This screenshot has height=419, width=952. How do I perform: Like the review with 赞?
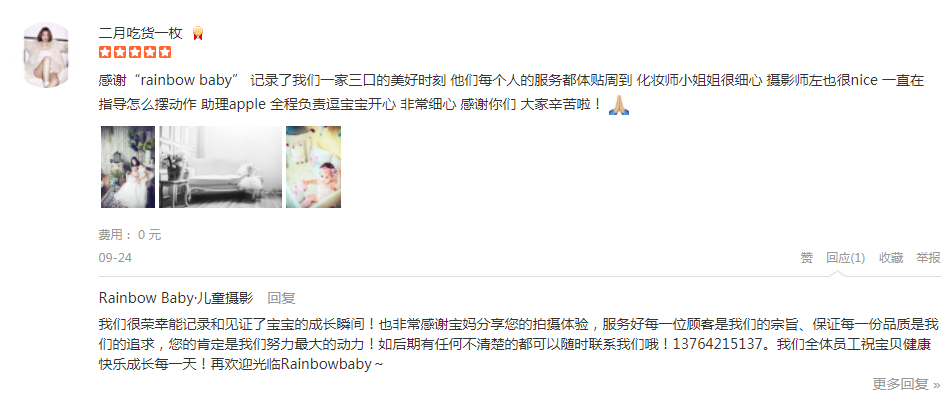click(806, 258)
